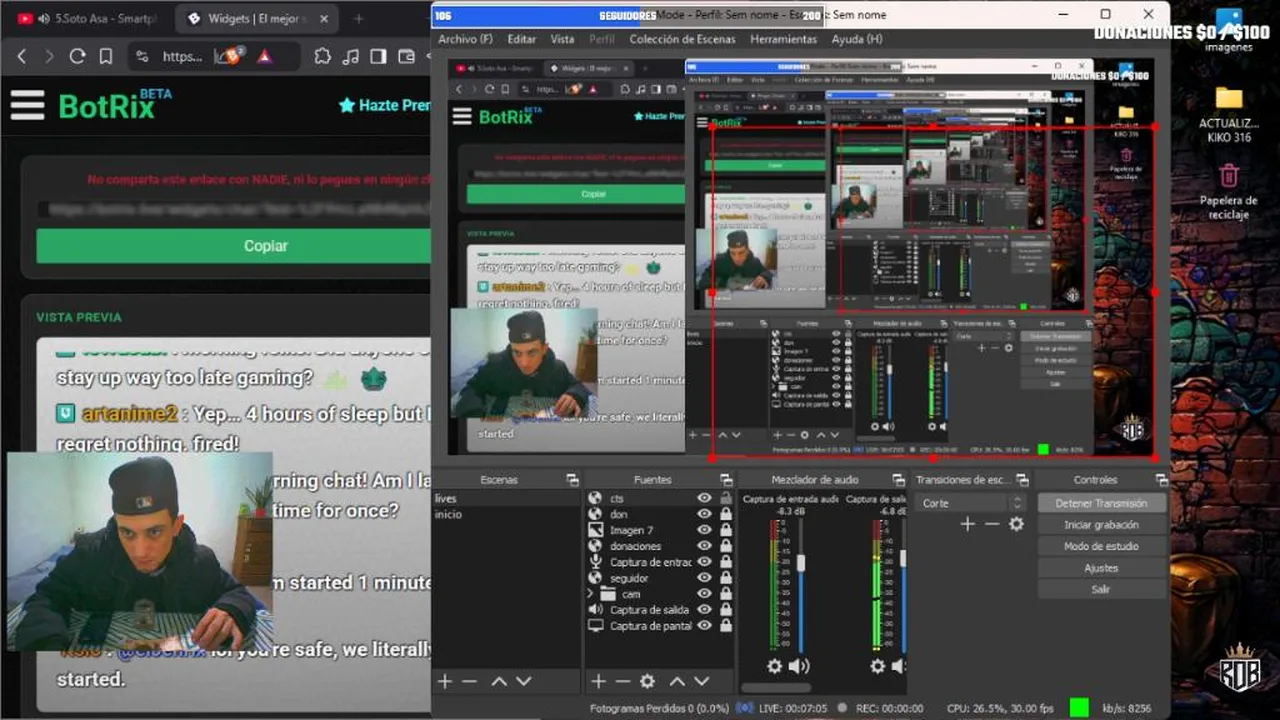The image size is (1280, 720).
Task: Unlock the don source
Action: (725, 514)
